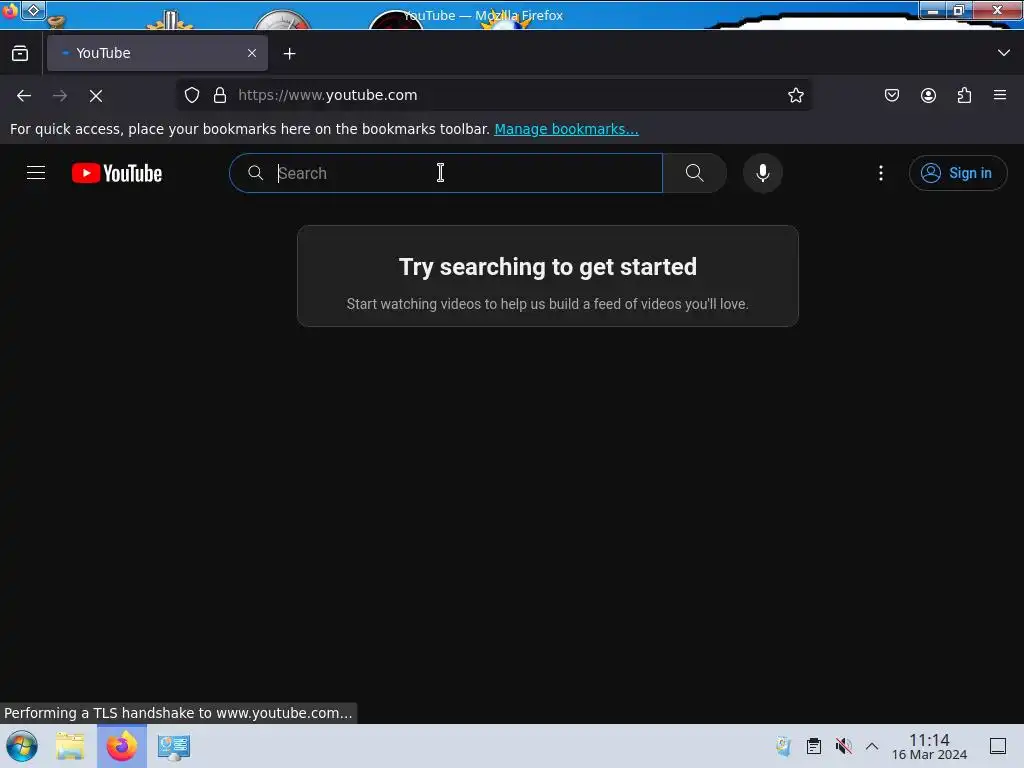Screen dimensions: 1024x768
Task: Open YouTube settings three-dot menu
Action: pos(880,173)
